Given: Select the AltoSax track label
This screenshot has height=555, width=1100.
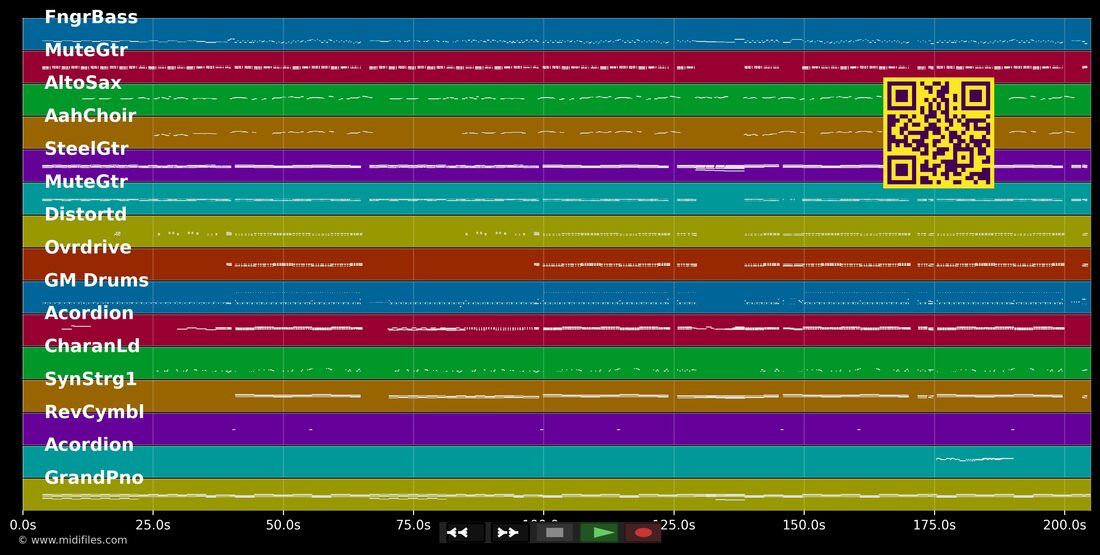Looking at the screenshot, I should click(x=83, y=83).
